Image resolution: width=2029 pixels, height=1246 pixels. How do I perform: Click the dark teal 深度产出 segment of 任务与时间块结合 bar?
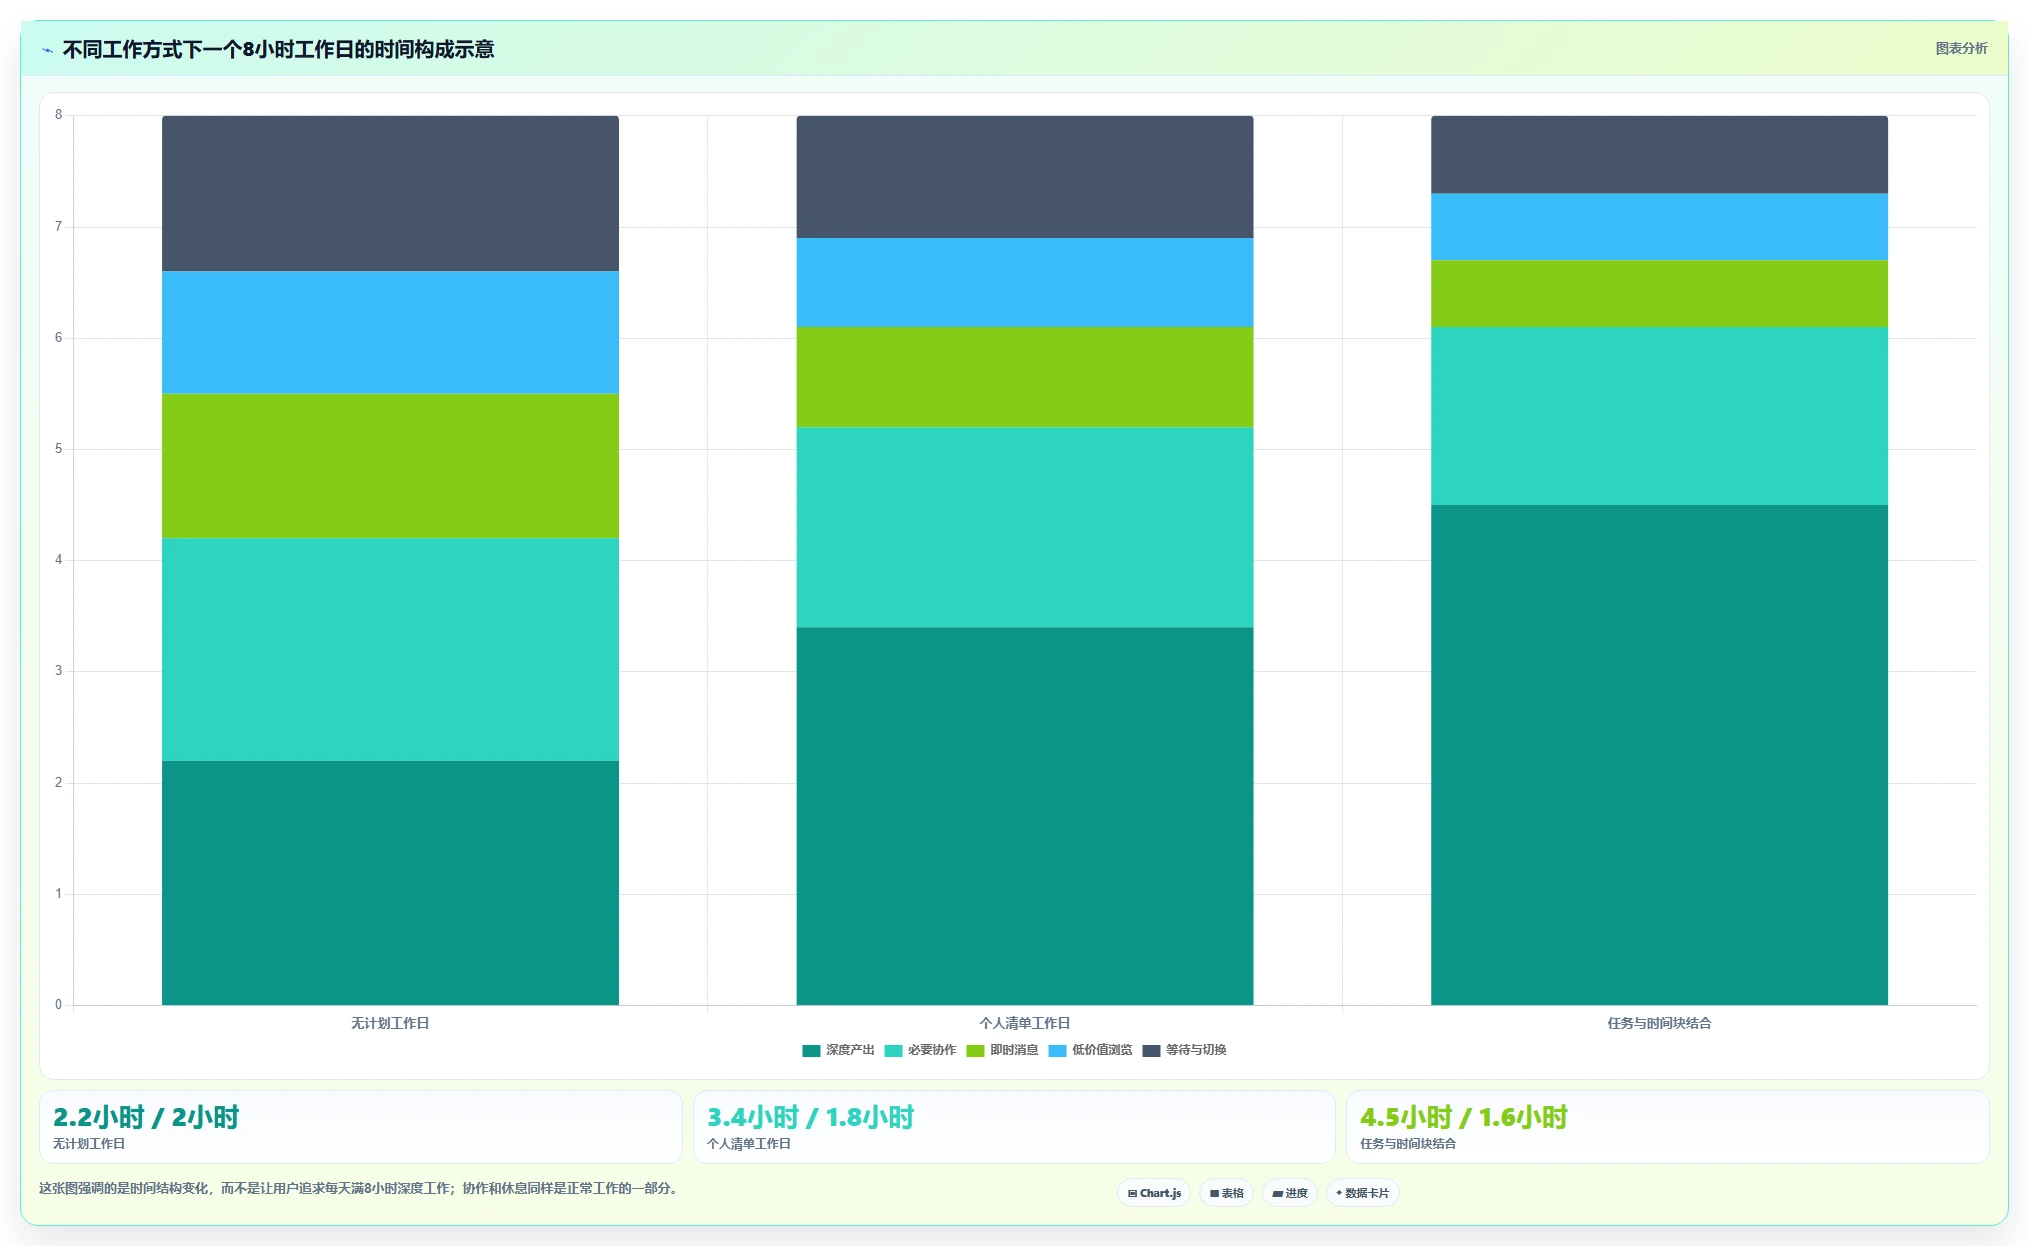pos(1659,755)
